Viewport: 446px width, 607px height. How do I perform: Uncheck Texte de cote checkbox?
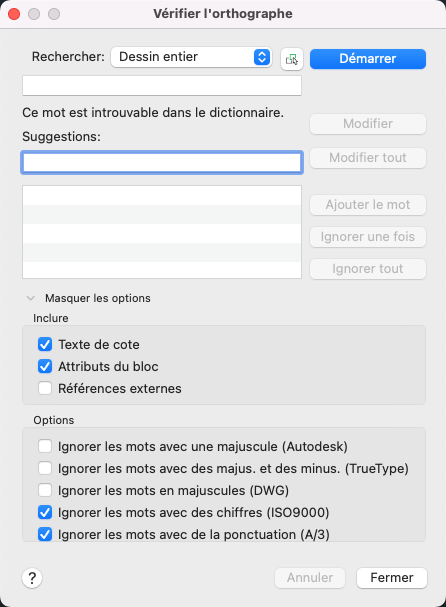click(x=45, y=344)
